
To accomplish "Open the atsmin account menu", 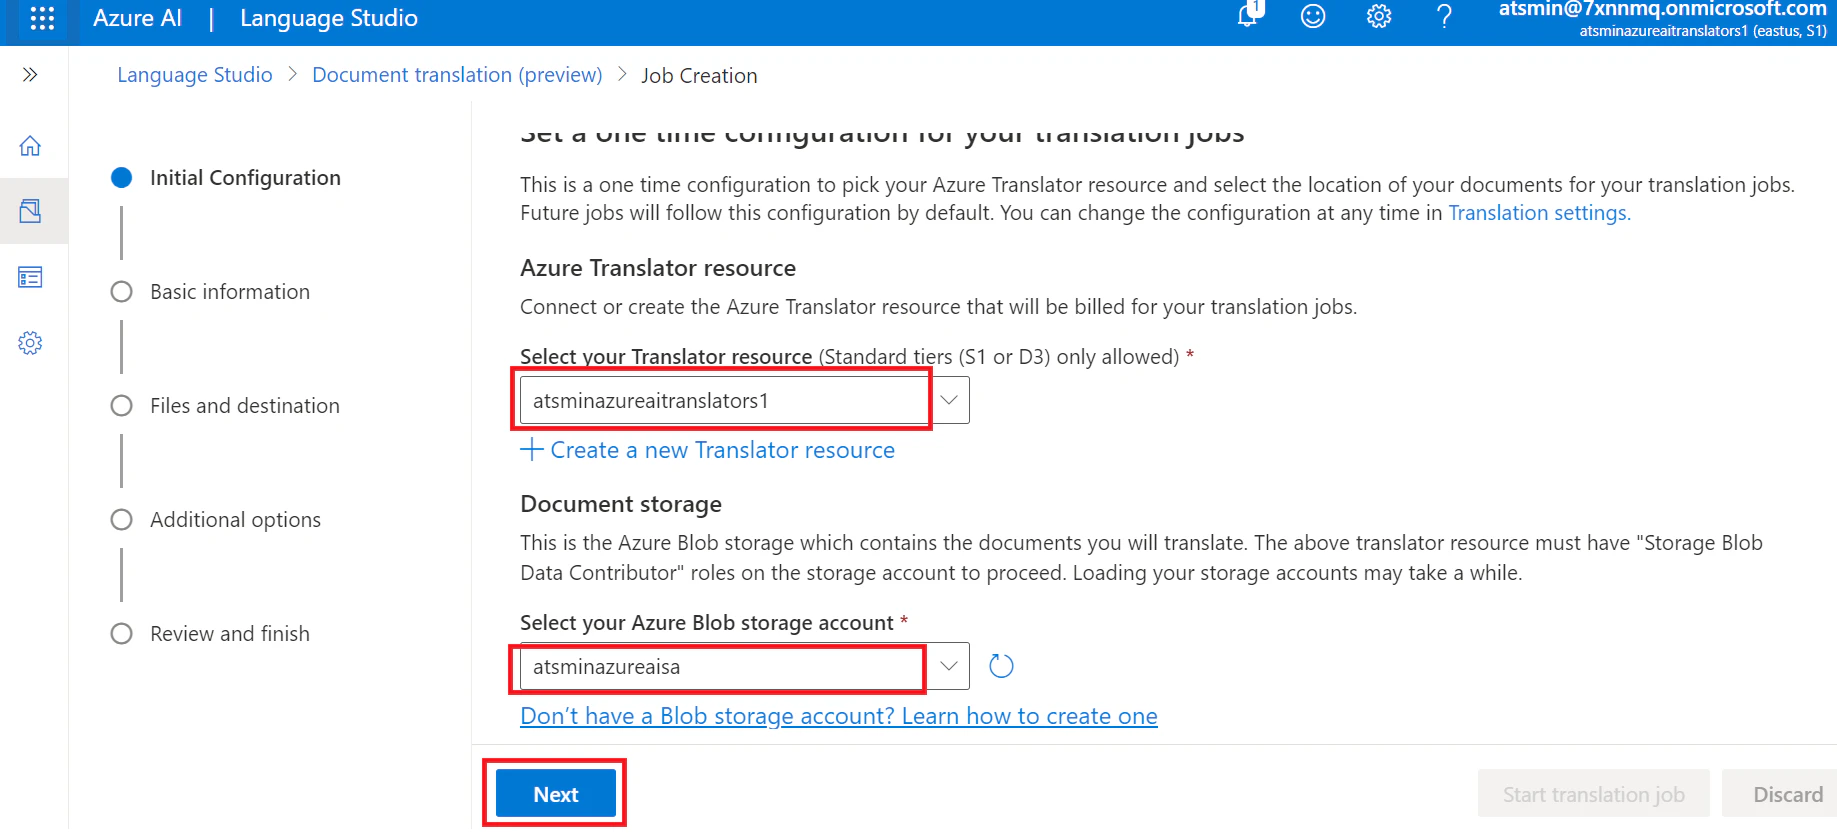I will 1662,18.
